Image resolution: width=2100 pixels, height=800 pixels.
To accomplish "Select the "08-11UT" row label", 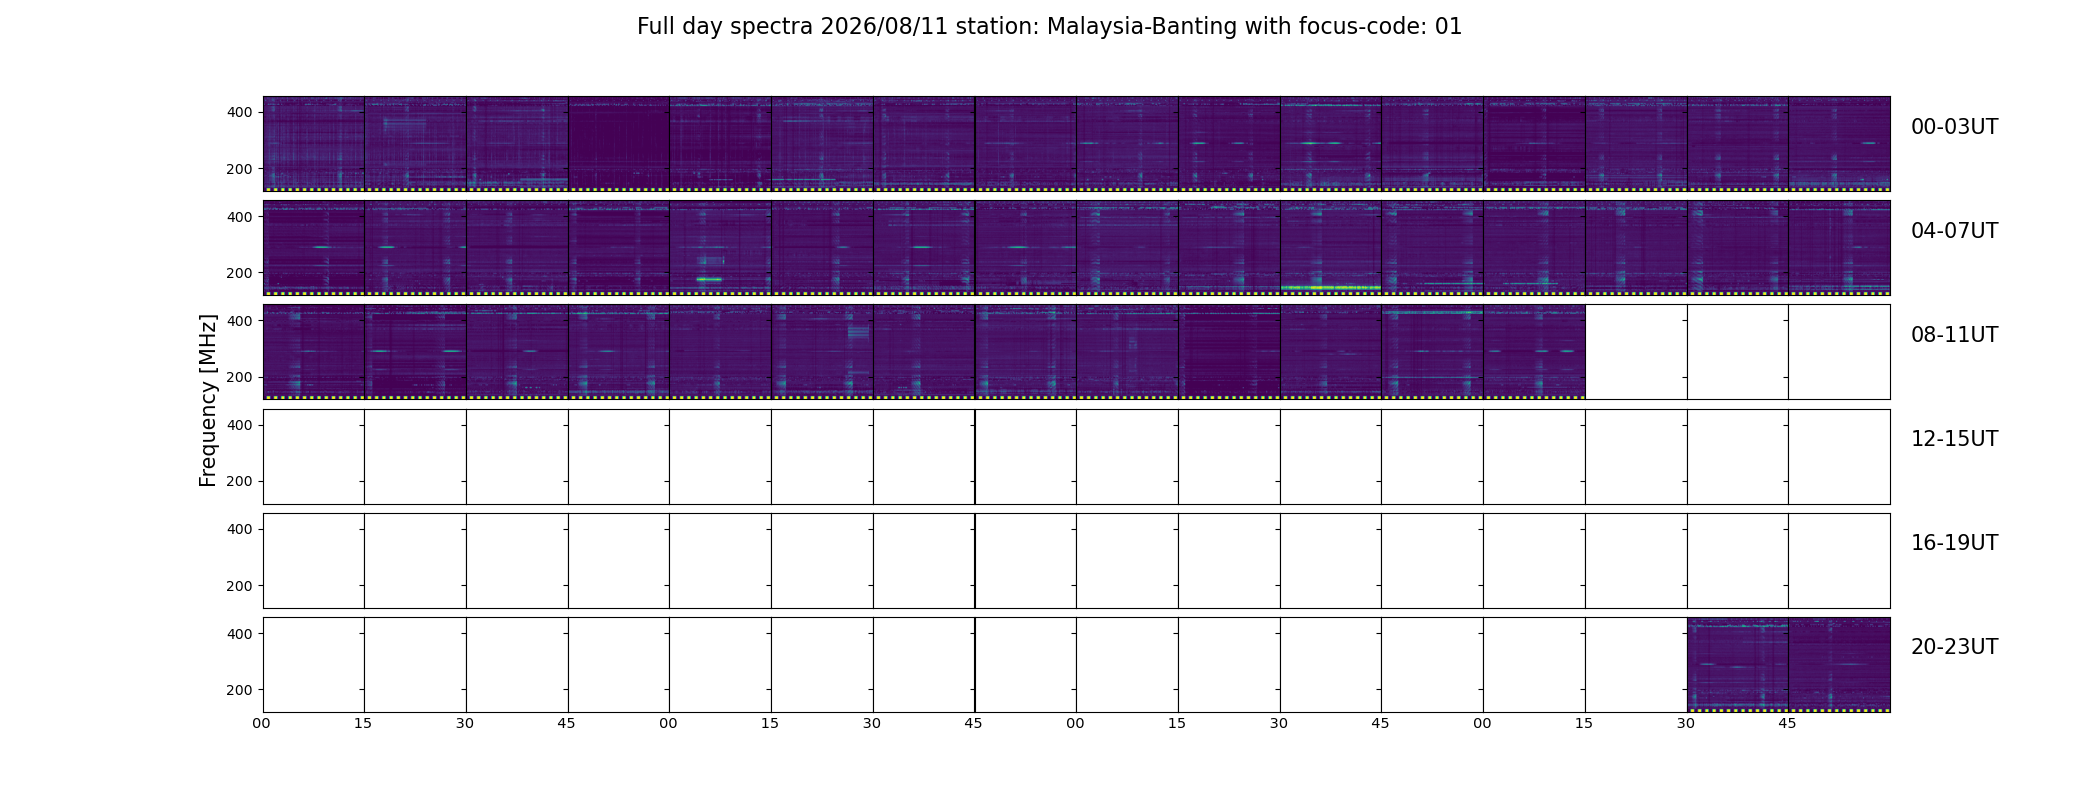I will (1954, 335).
